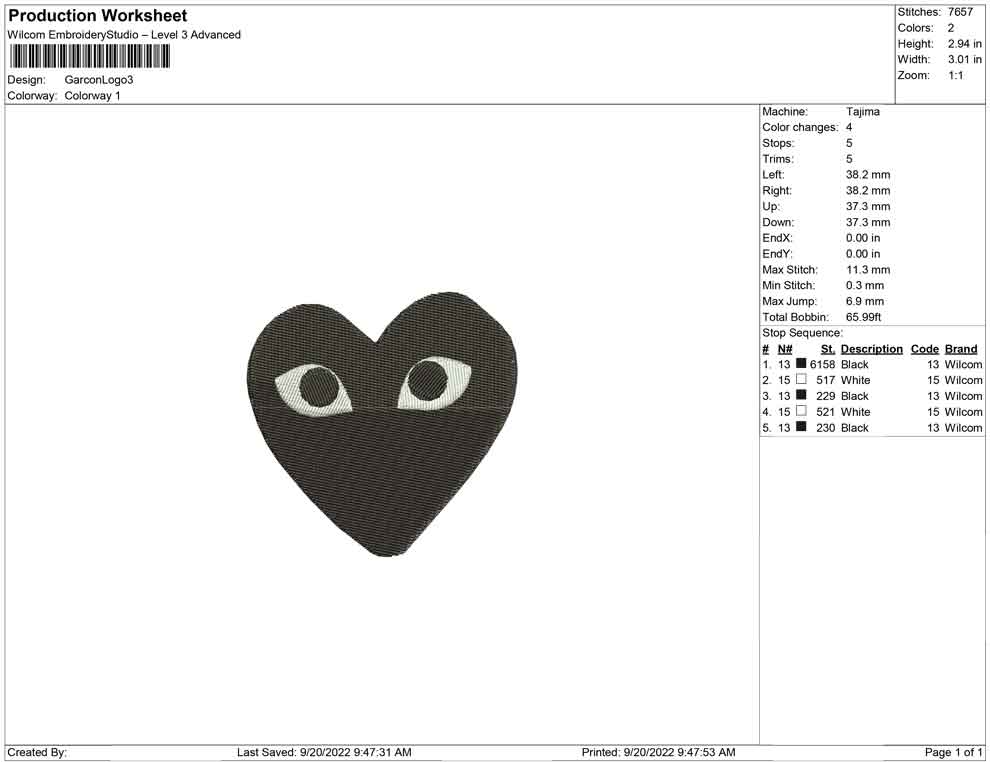Screen dimensions: 990x762
Task: Click the Max Jump value 6.9 mm
Action: point(865,301)
